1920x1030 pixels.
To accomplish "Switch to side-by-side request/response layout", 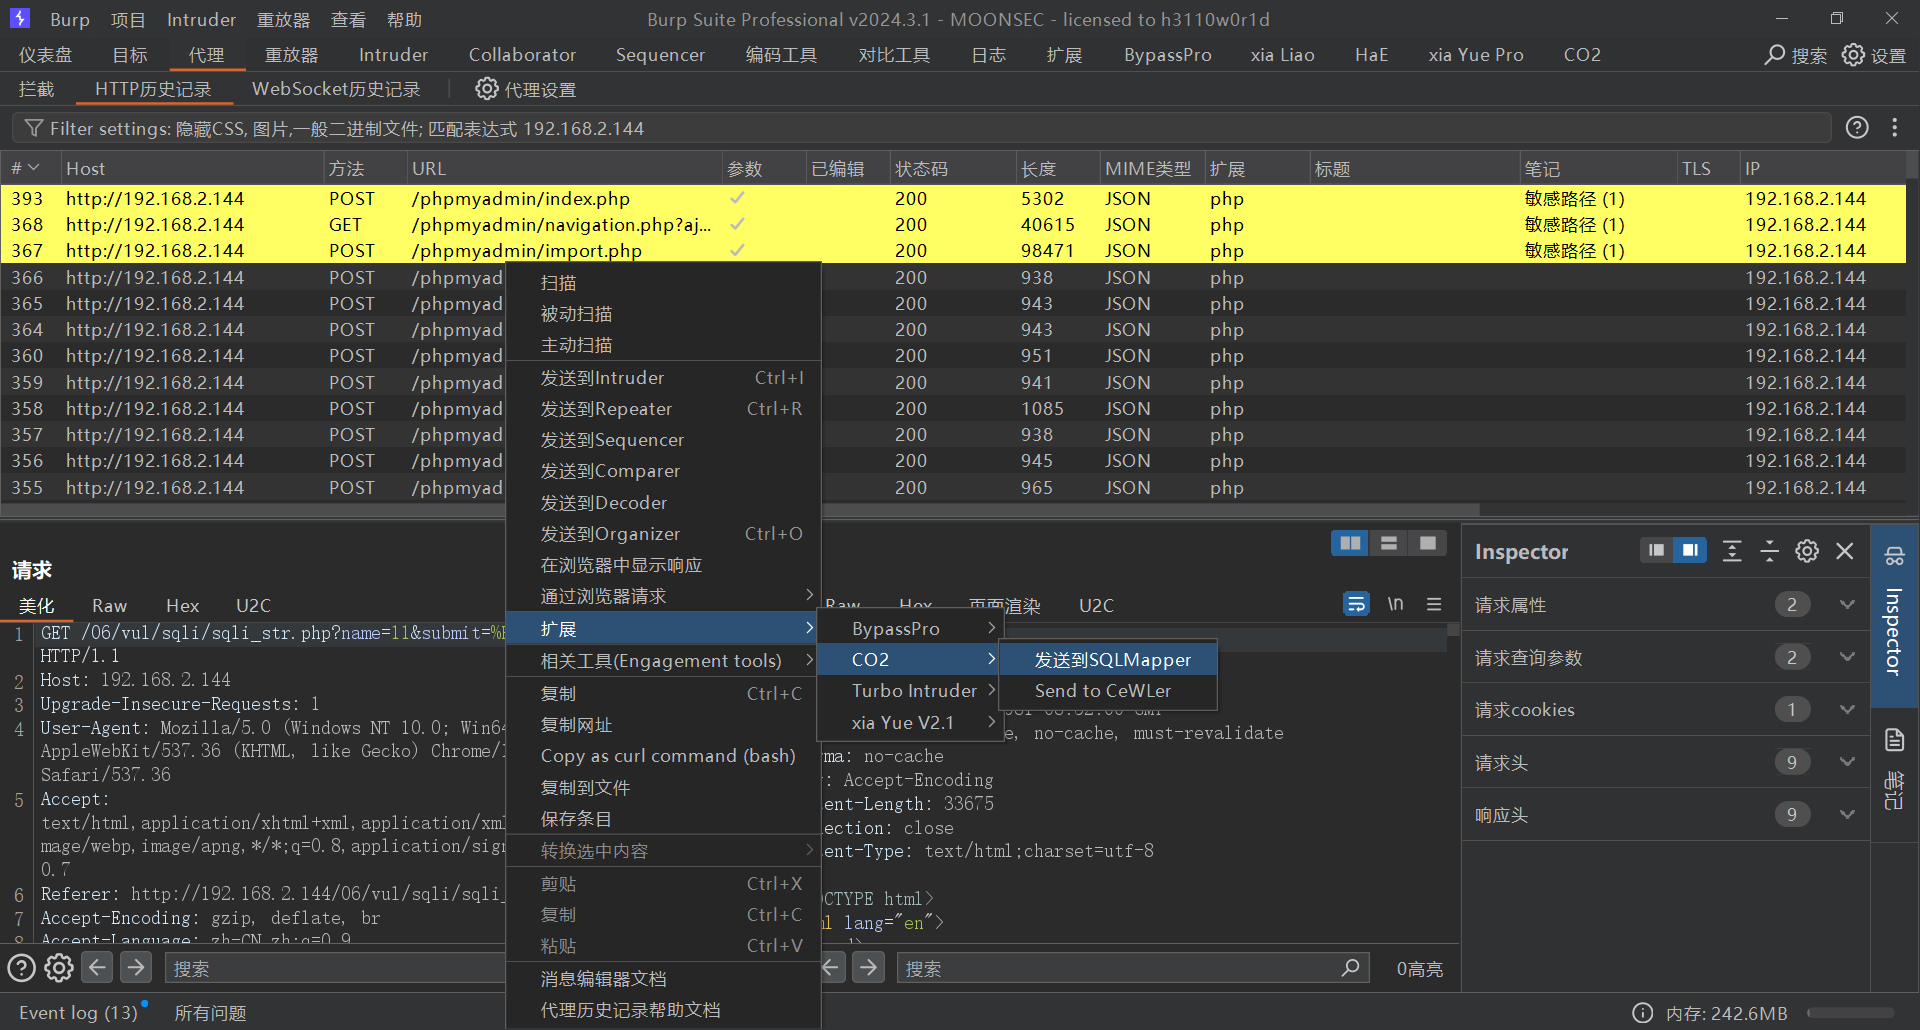I will point(1350,543).
